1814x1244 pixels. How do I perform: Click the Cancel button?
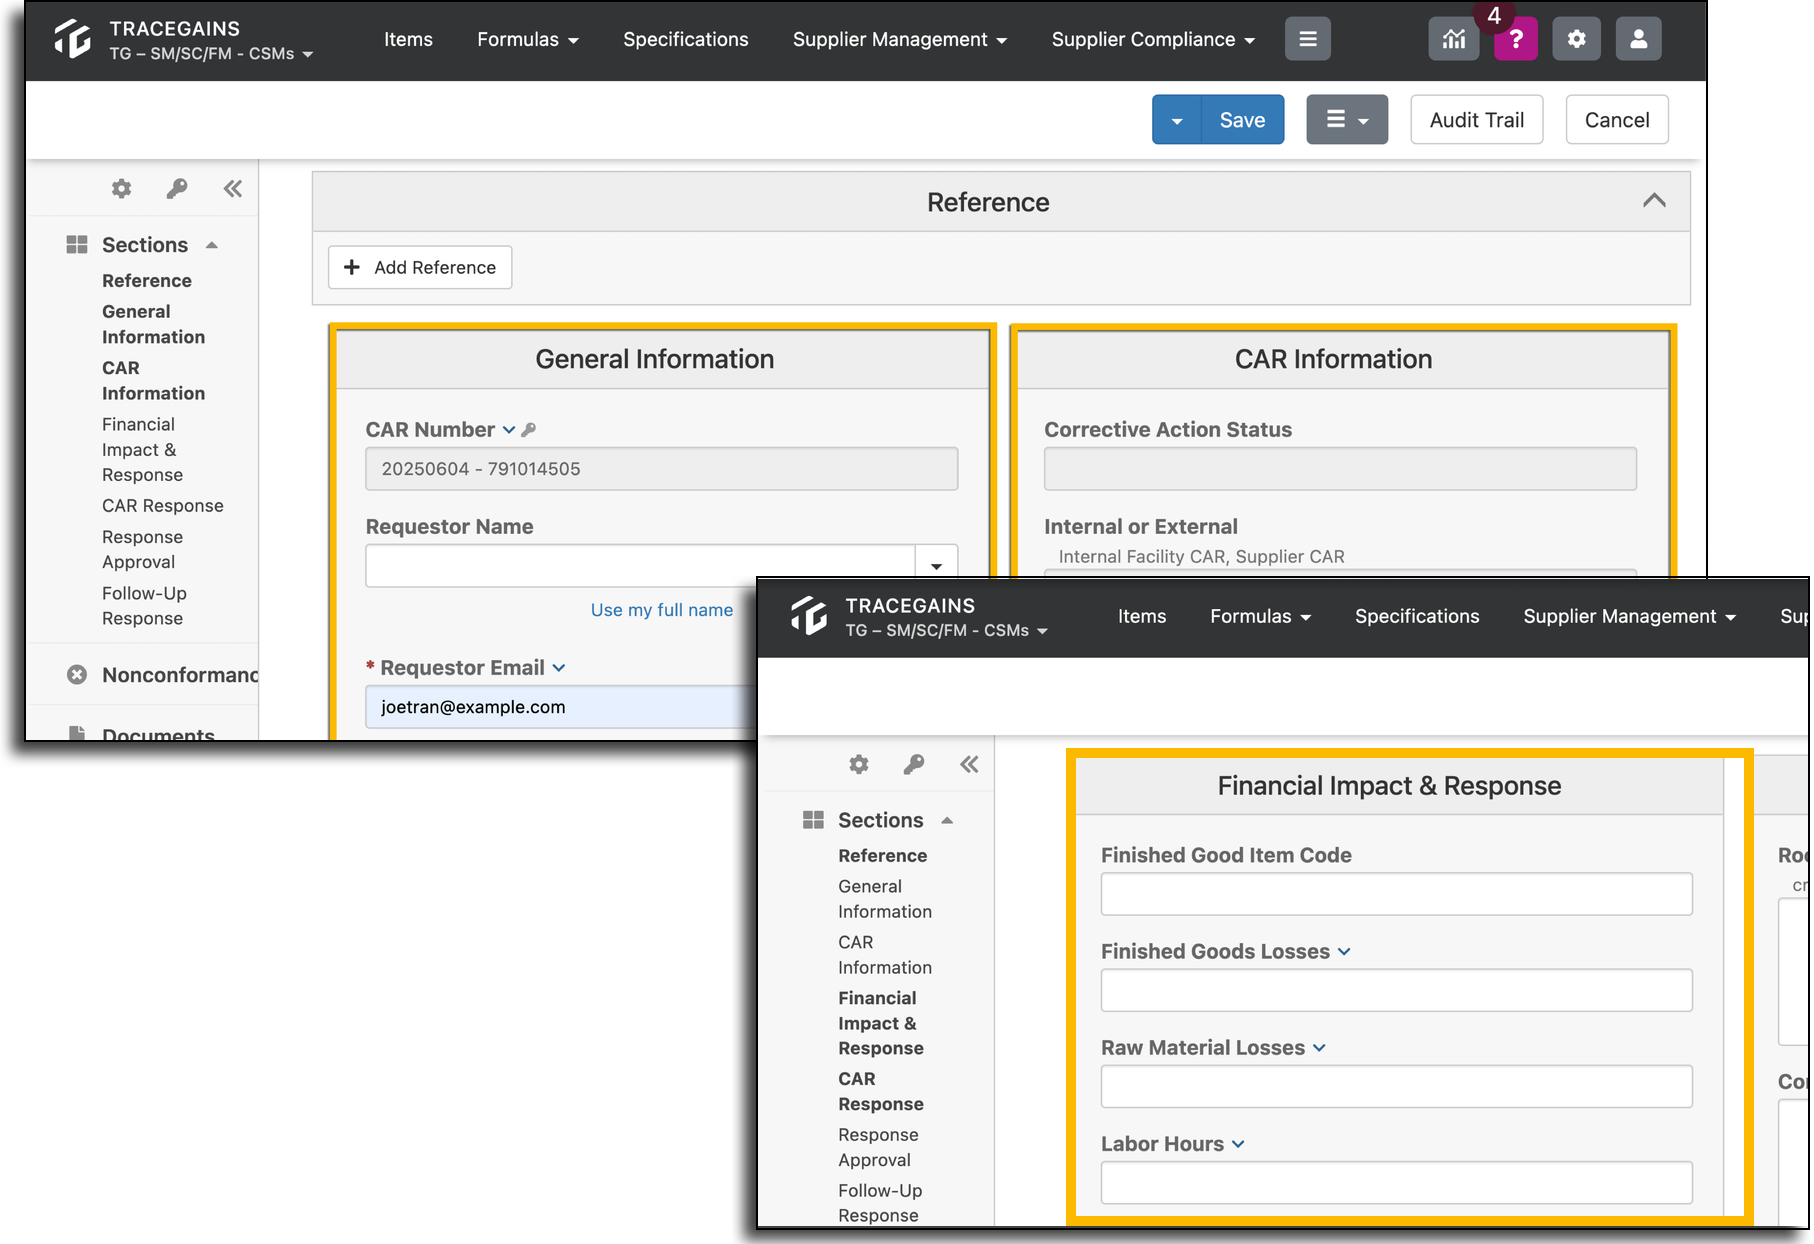click(1617, 120)
